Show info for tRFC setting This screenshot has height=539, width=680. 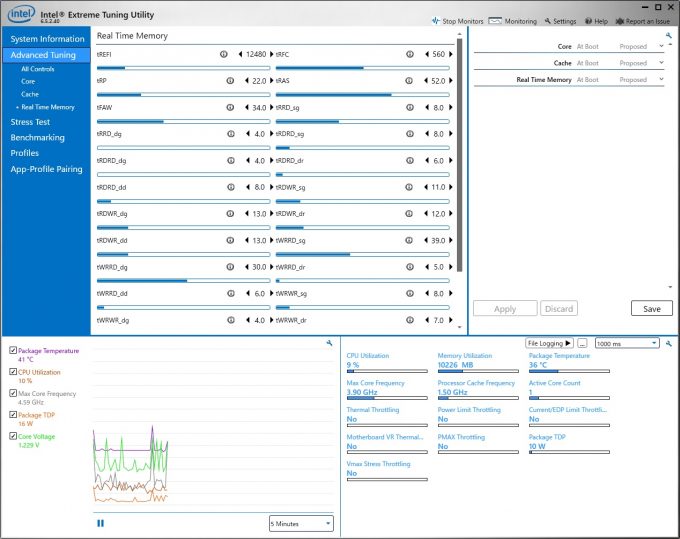point(410,54)
